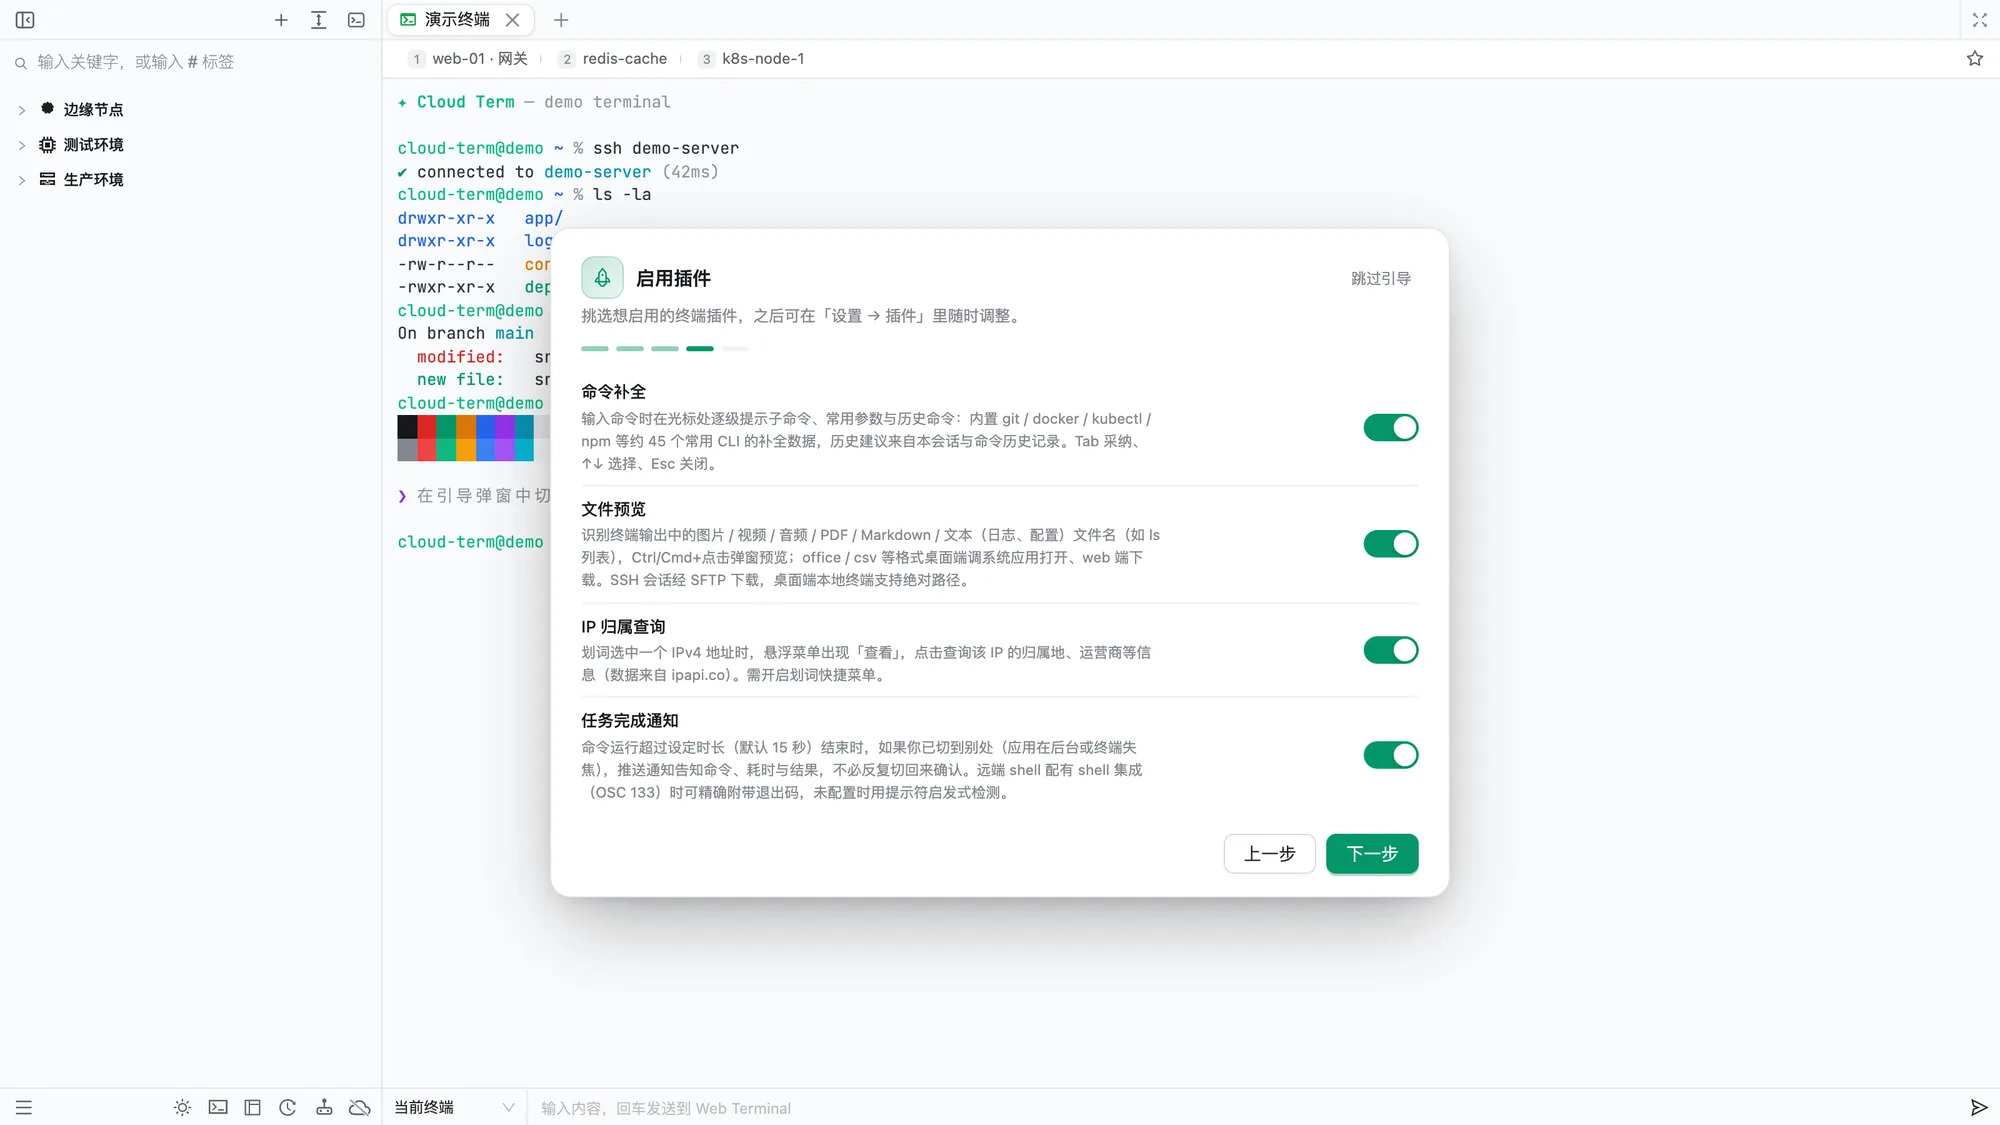Click the terminal icon on 演示终端 tab

(408, 20)
